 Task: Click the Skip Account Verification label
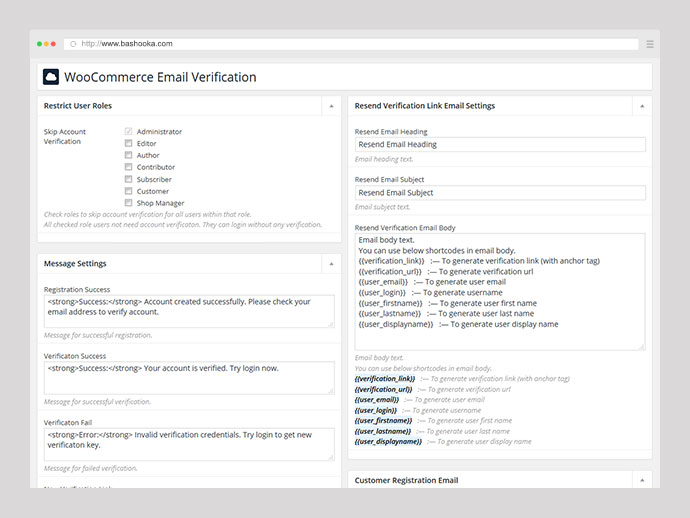click(x=65, y=136)
